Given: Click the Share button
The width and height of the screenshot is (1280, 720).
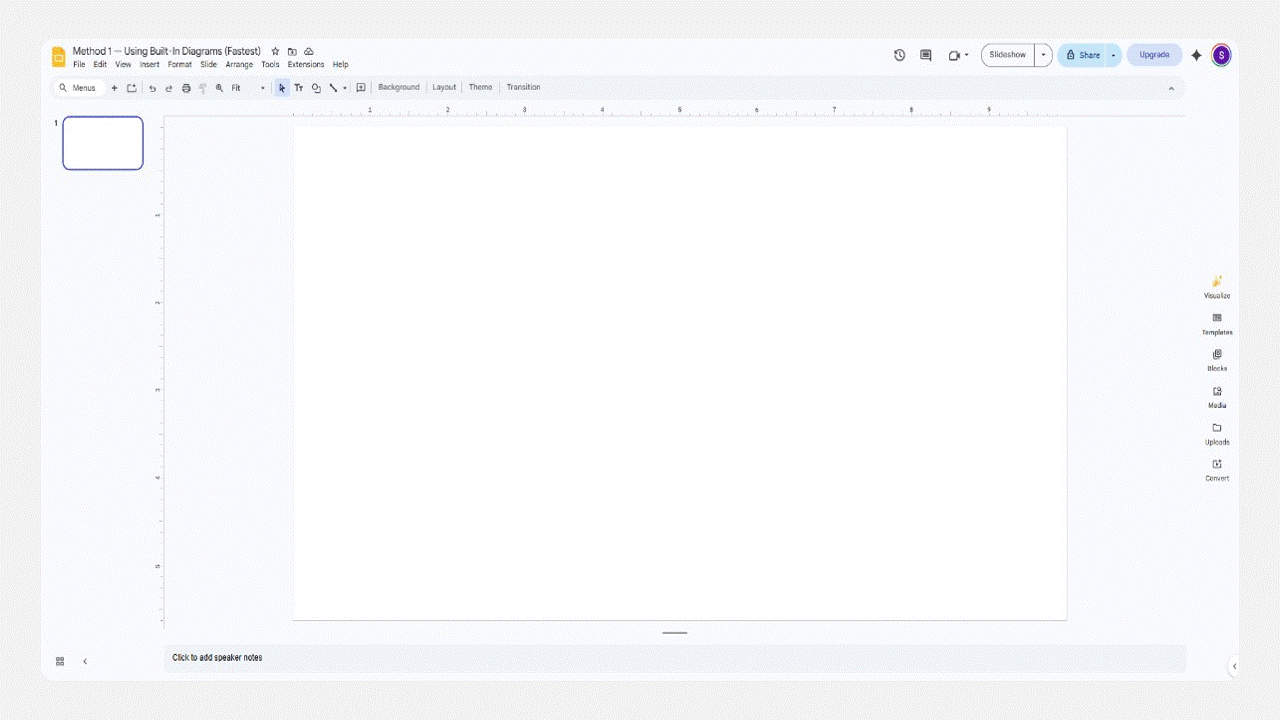Looking at the screenshot, I should point(1082,55).
